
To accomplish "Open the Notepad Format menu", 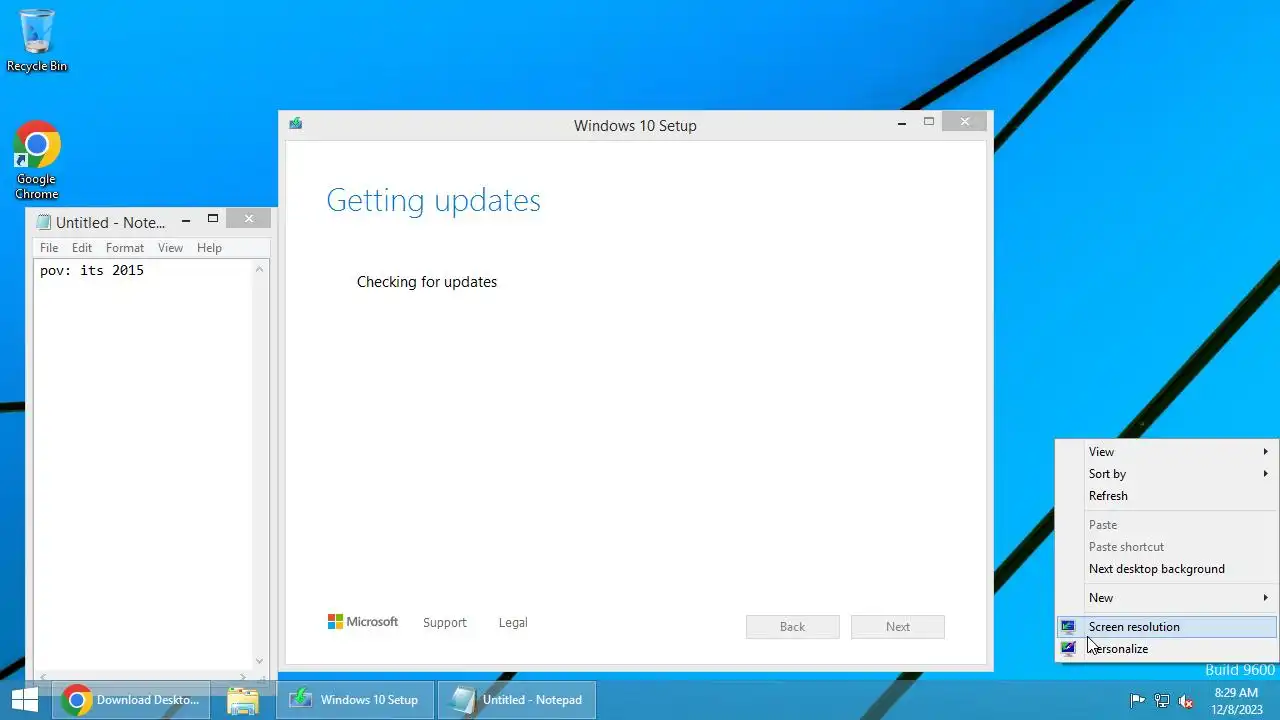I will 125,248.
